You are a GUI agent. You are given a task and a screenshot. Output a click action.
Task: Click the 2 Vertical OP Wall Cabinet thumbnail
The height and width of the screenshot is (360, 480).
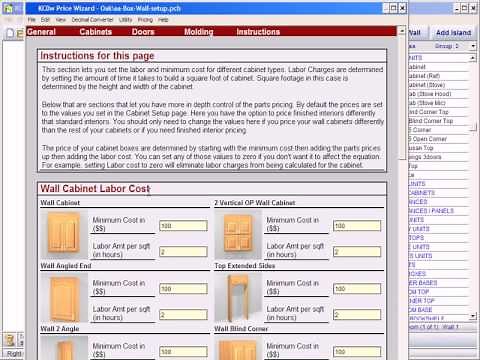(x=238, y=234)
